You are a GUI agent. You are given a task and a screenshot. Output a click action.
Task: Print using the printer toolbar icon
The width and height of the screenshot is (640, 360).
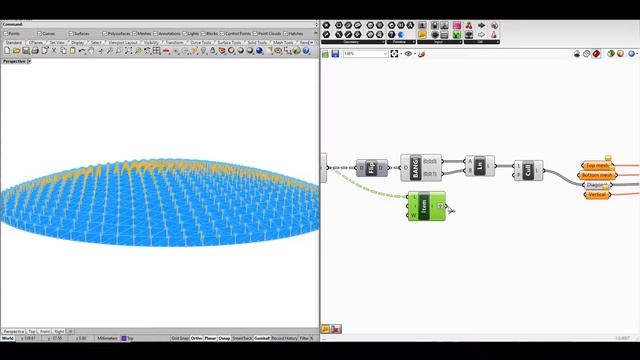pos(35,51)
